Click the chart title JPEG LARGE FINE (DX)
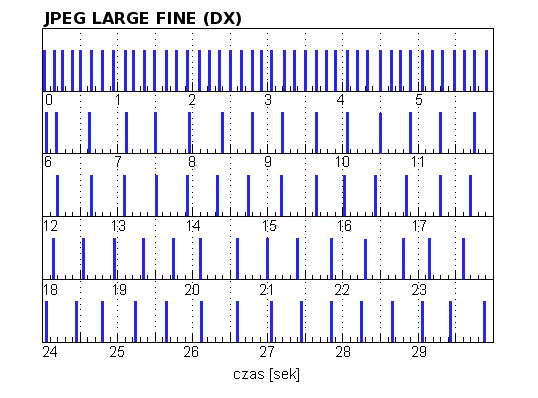This screenshot has width=538, height=398. (143, 18)
